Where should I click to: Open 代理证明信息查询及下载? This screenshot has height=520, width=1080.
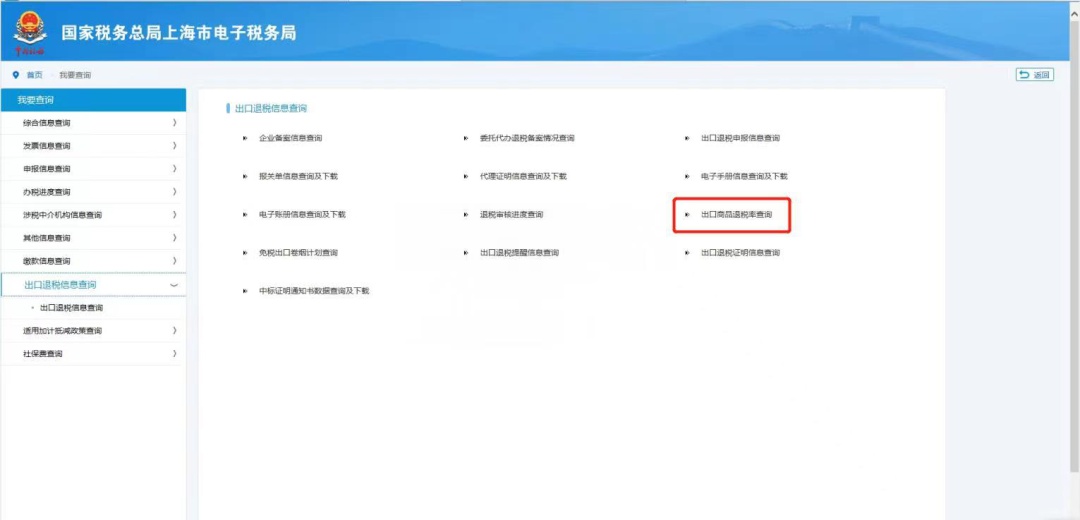(x=523, y=176)
